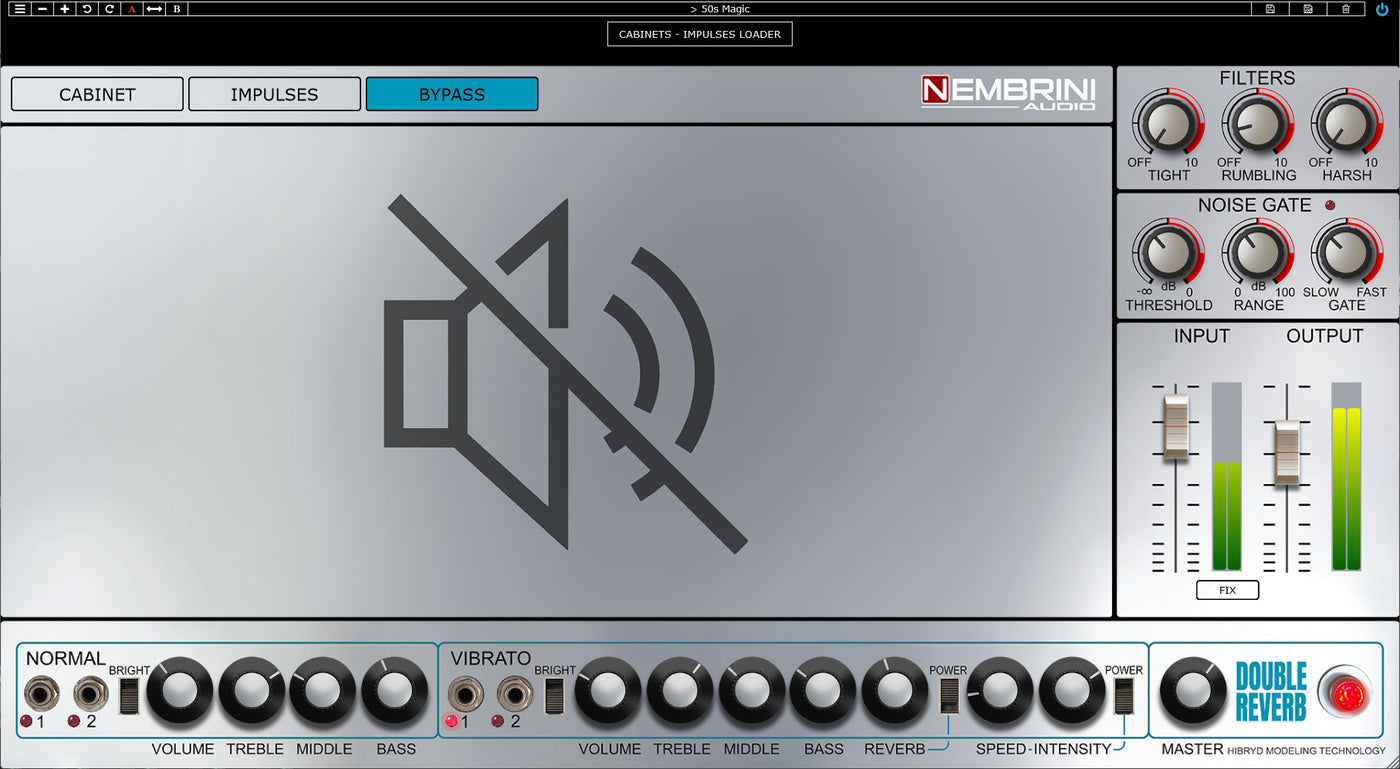Click the minus zoom-out icon
This screenshot has width=1400, height=769.
(42, 9)
